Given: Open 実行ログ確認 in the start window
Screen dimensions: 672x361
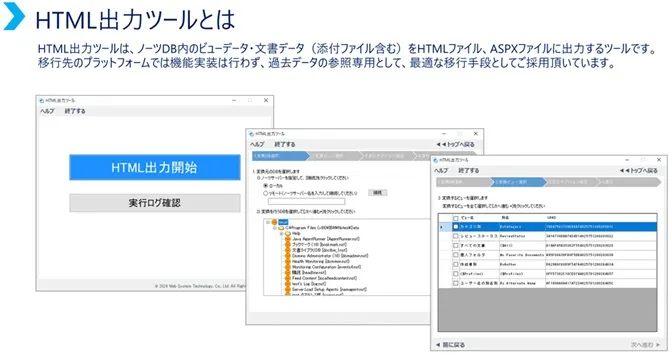Looking at the screenshot, I should tap(155, 203).
